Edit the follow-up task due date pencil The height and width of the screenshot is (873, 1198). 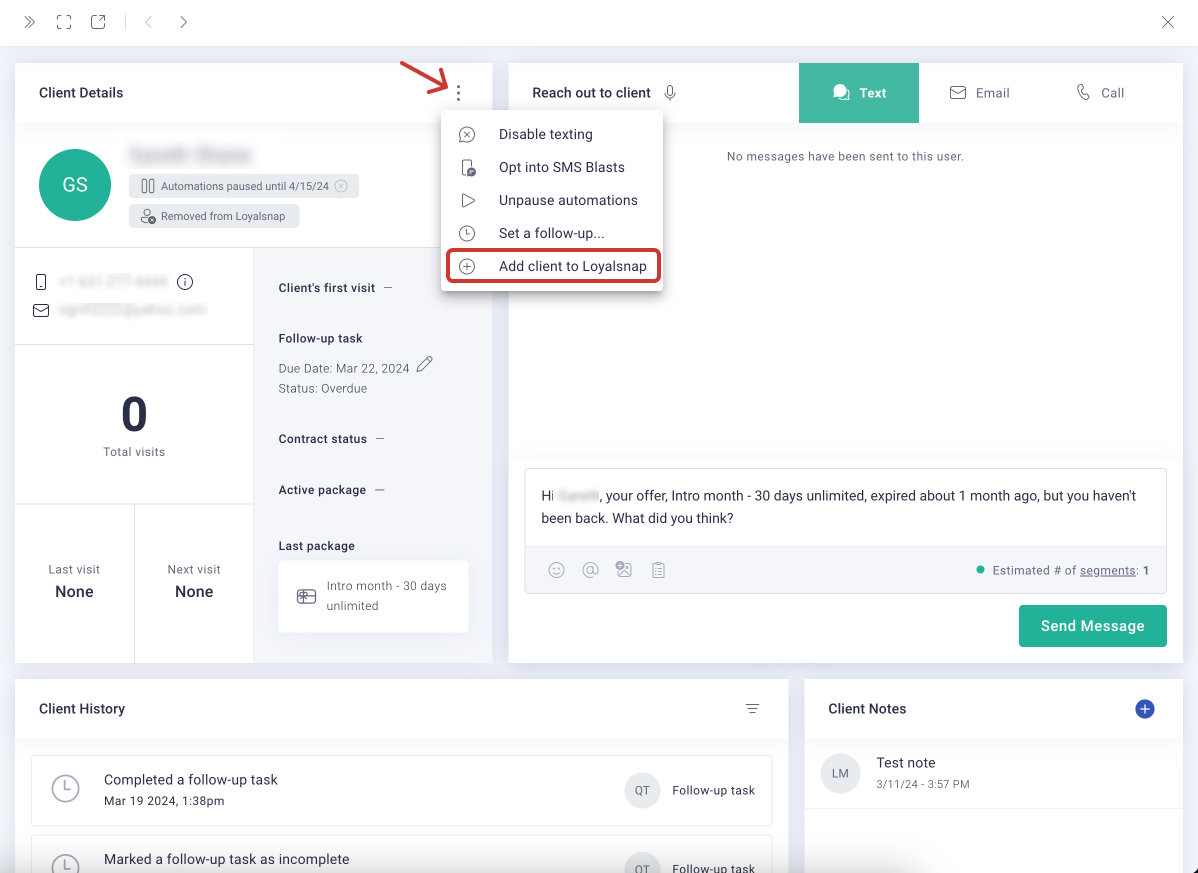(425, 365)
